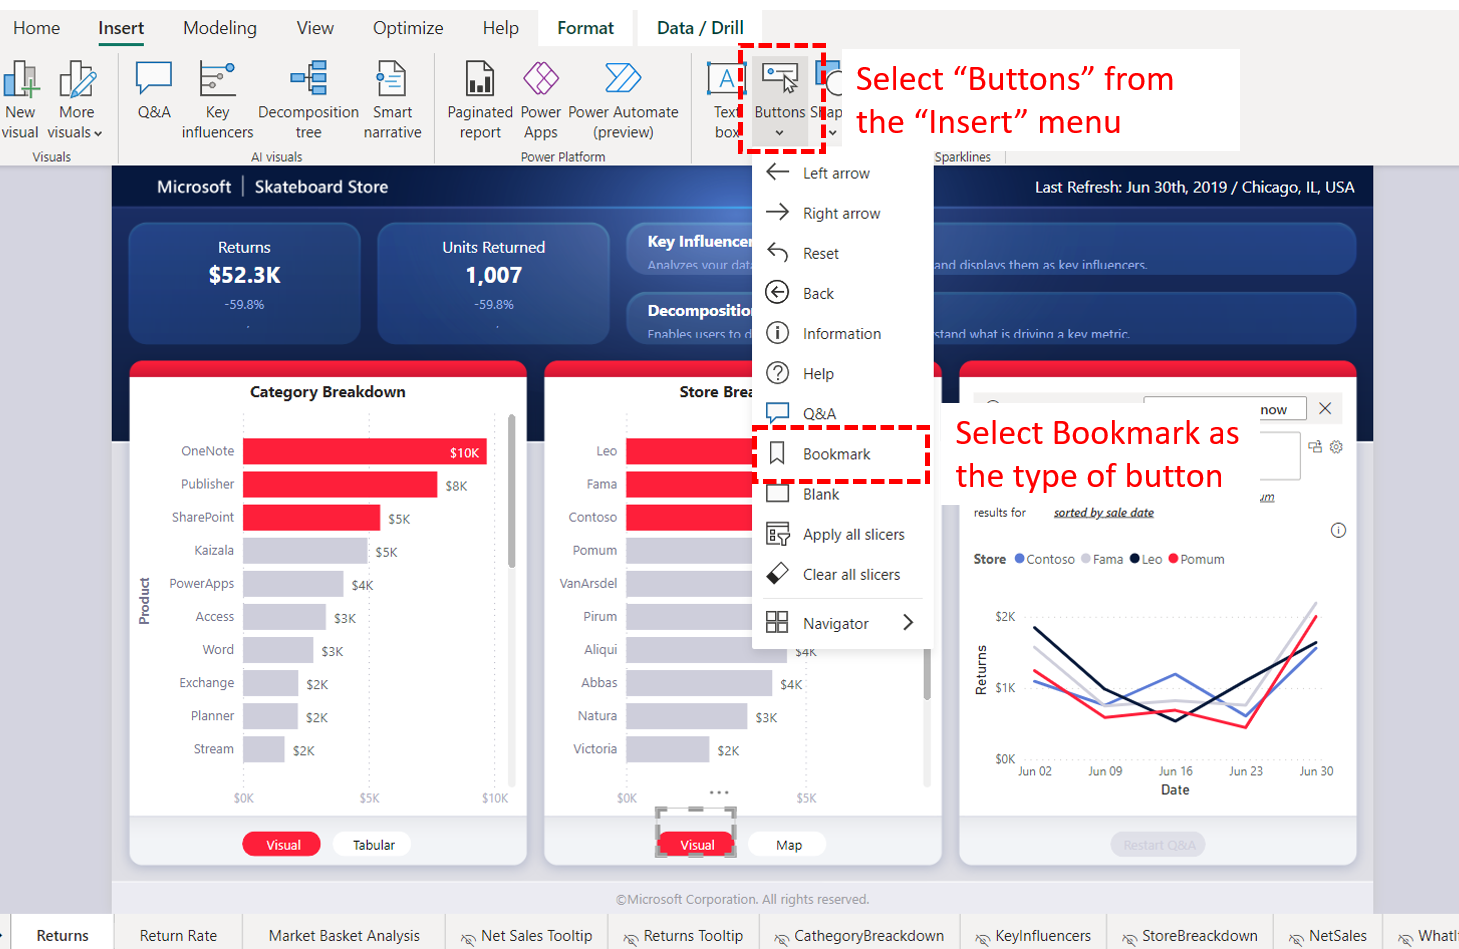Choose the Right arrow button type
Image resolution: width=1459 pixels, height=949 pixels.
[x=841, y=213]
